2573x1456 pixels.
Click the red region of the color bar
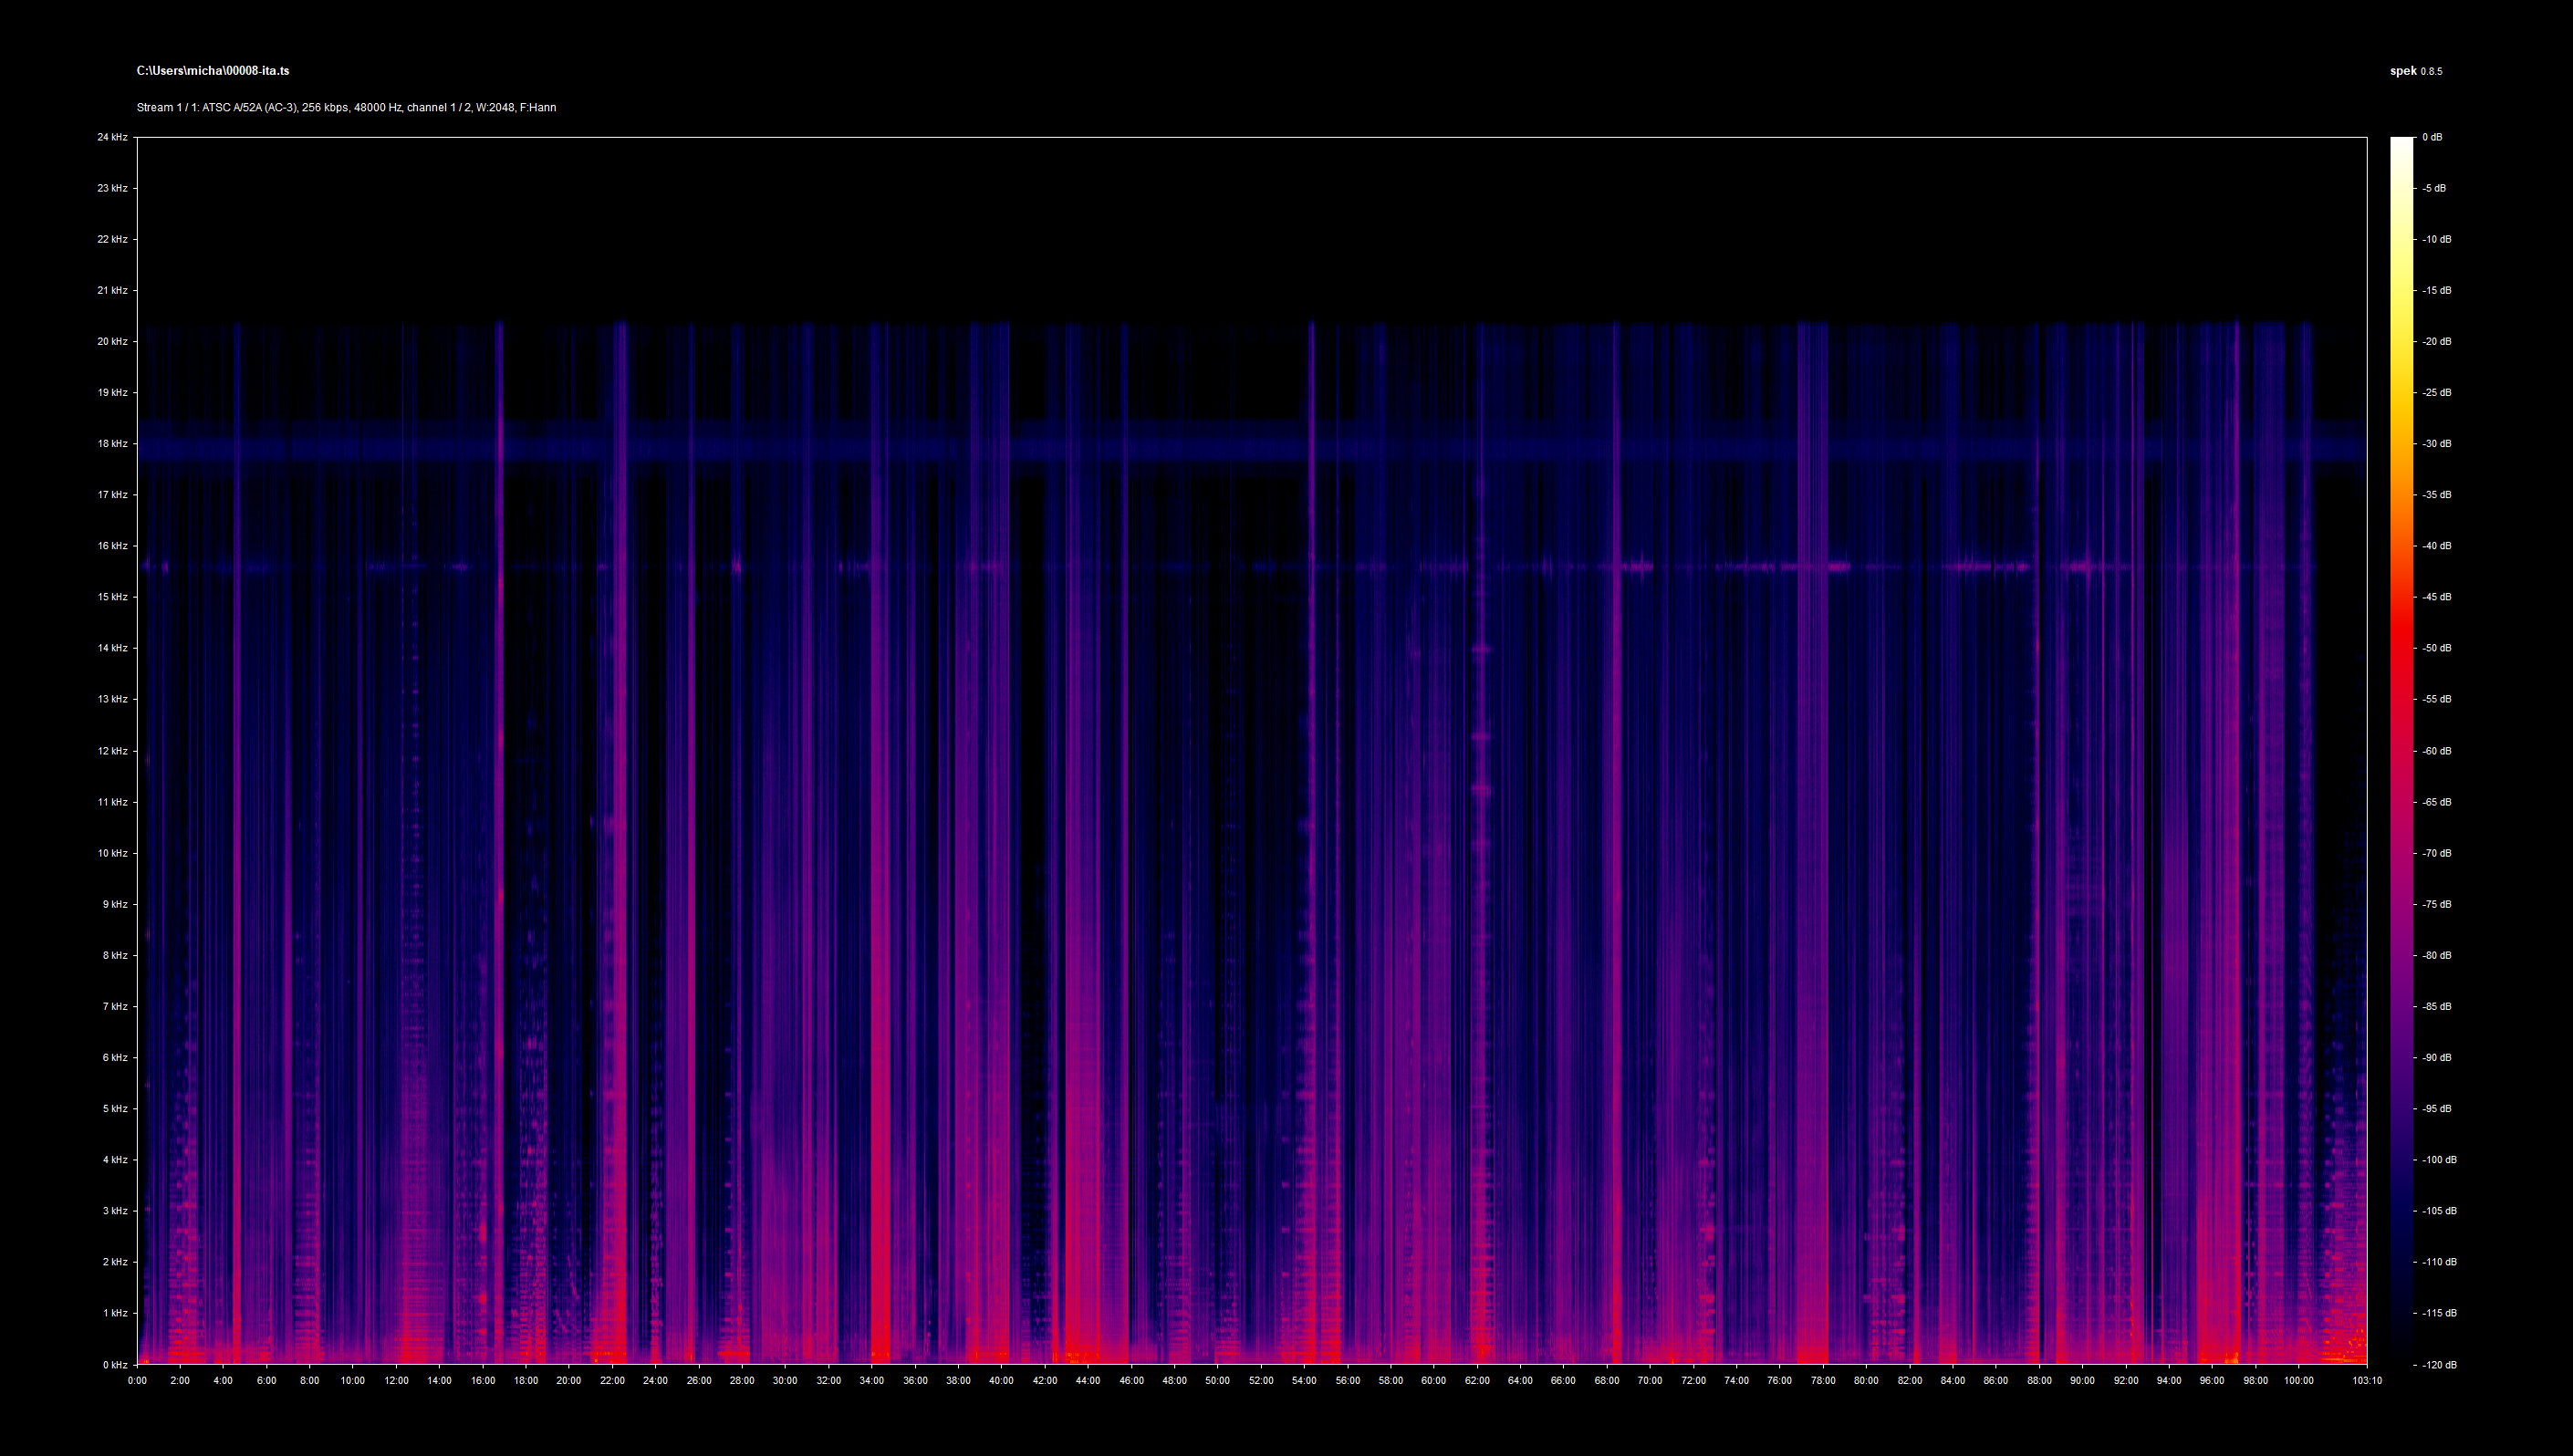point(2401,640)
